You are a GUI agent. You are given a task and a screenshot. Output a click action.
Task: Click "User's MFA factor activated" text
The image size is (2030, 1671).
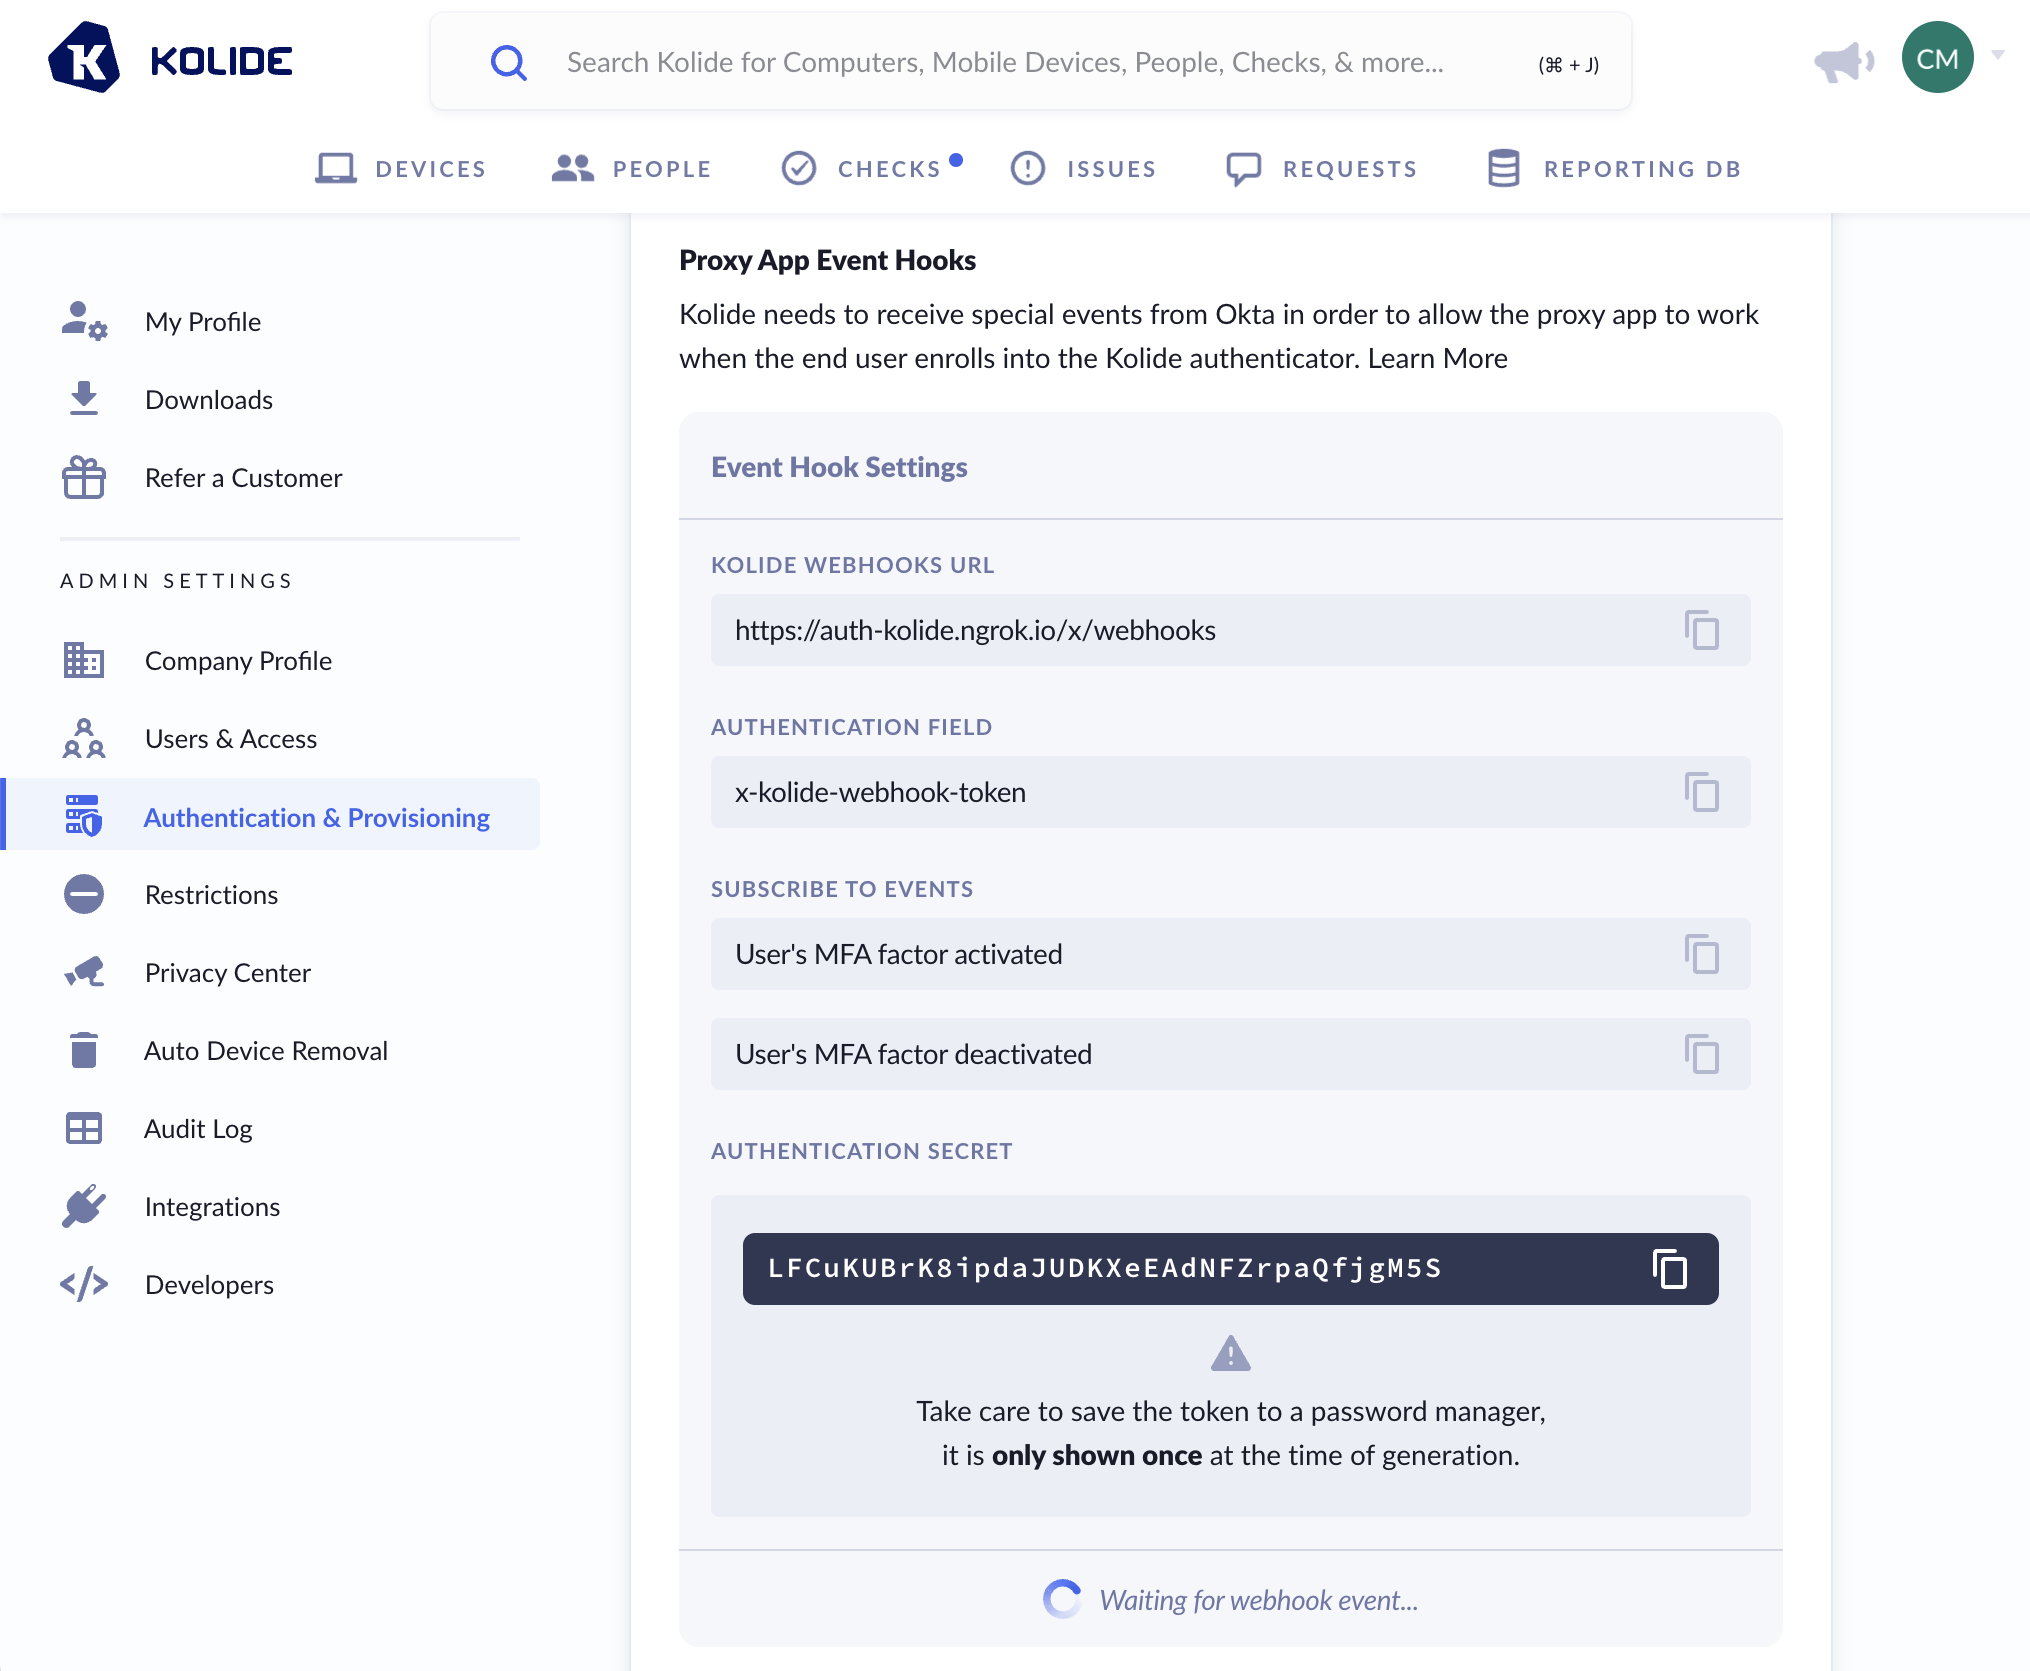coord(898,954)
